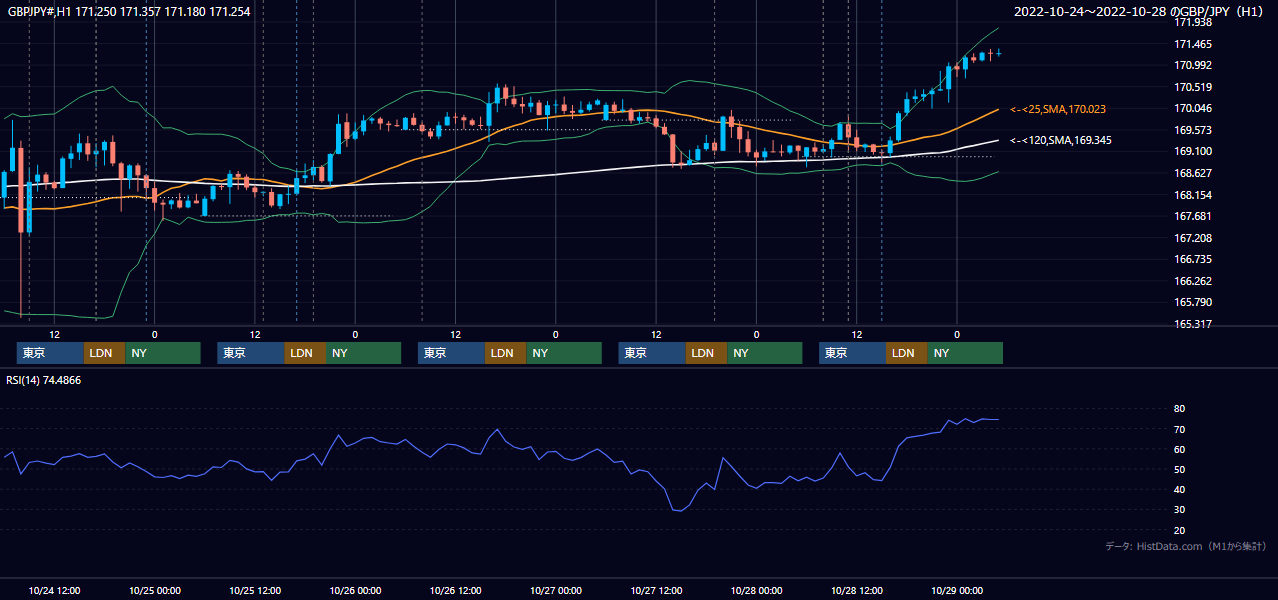
Task: Click price axis value 165.790
Action: 1193,303
